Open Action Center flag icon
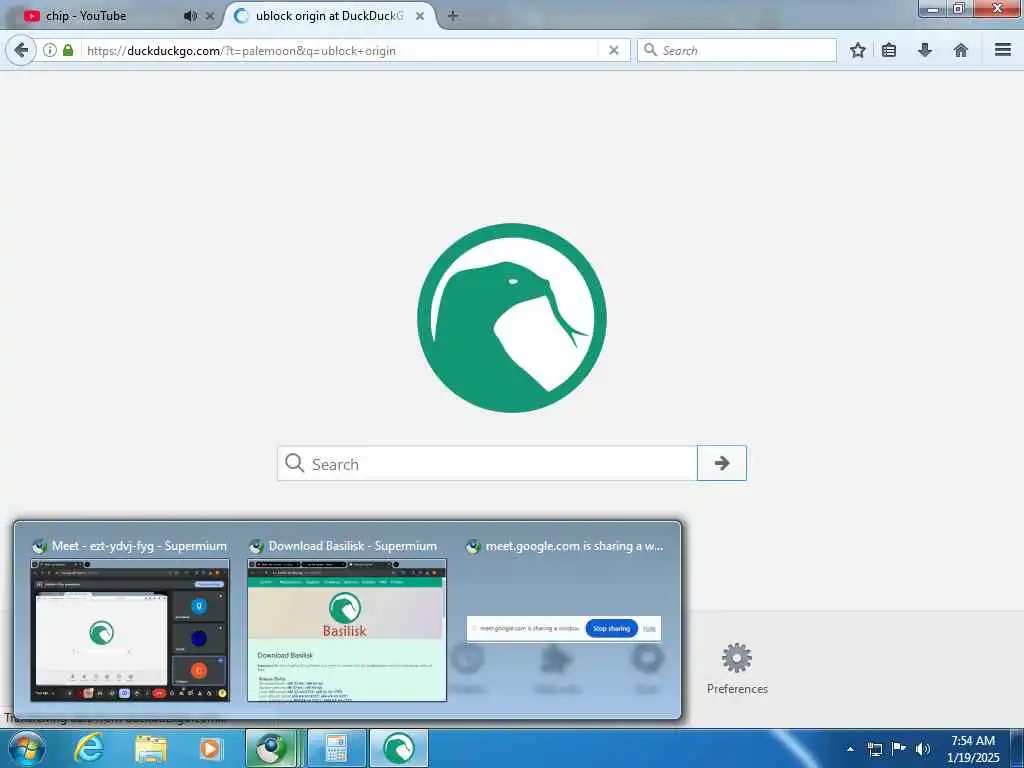This screenshot has width=1024, height=768. (x=899, y=749)
